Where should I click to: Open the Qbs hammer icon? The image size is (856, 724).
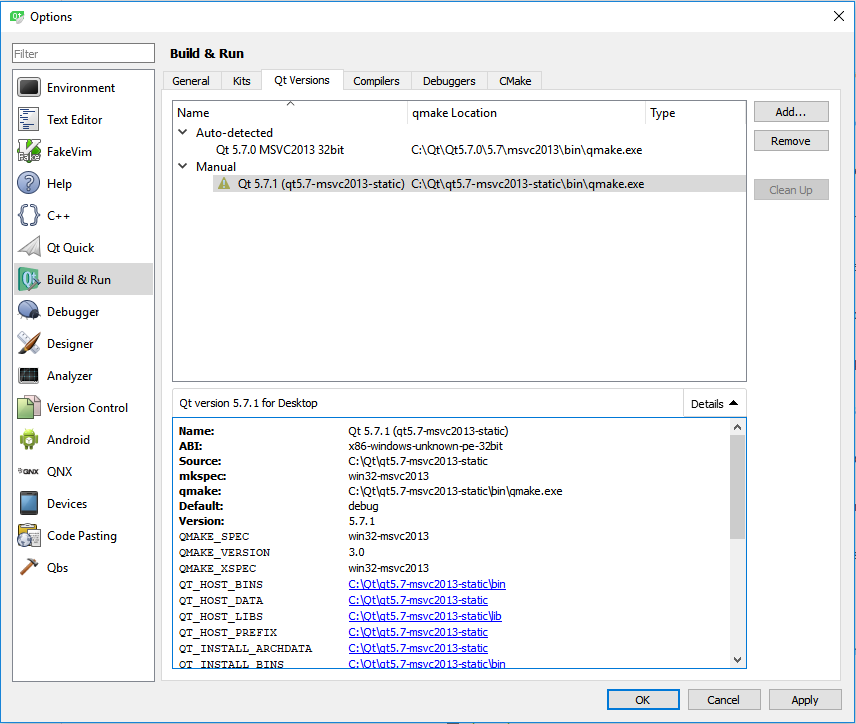point(28,567)
